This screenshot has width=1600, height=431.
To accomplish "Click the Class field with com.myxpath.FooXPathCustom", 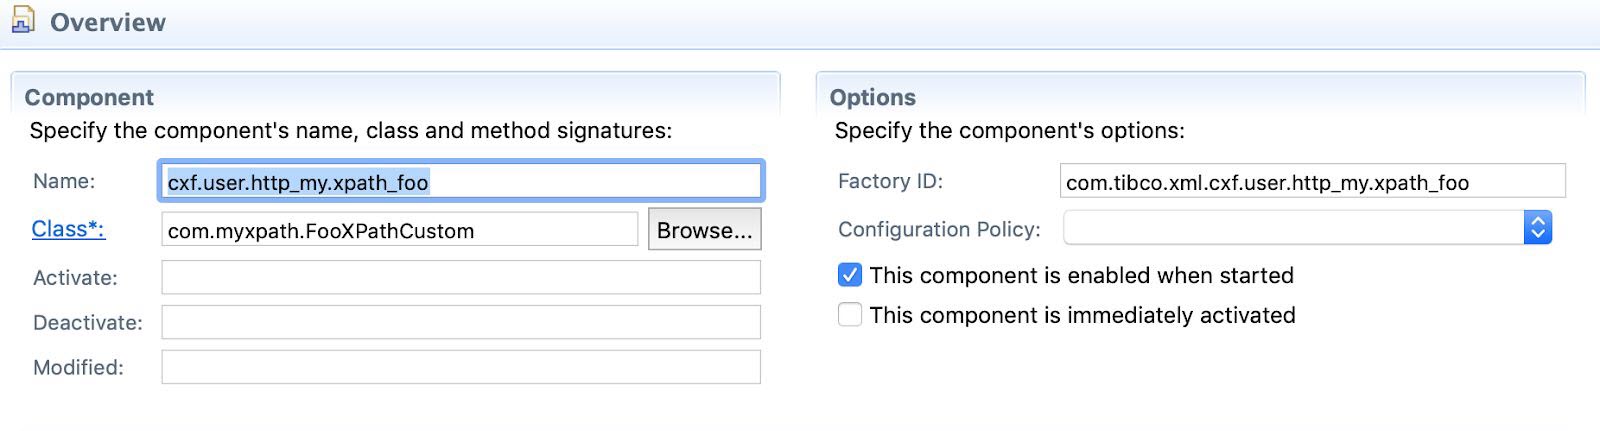I will tap(399, 230).
